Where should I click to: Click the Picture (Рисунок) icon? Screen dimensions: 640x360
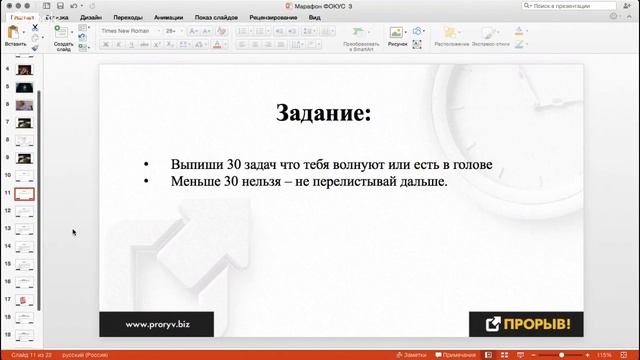click(396, 32)
